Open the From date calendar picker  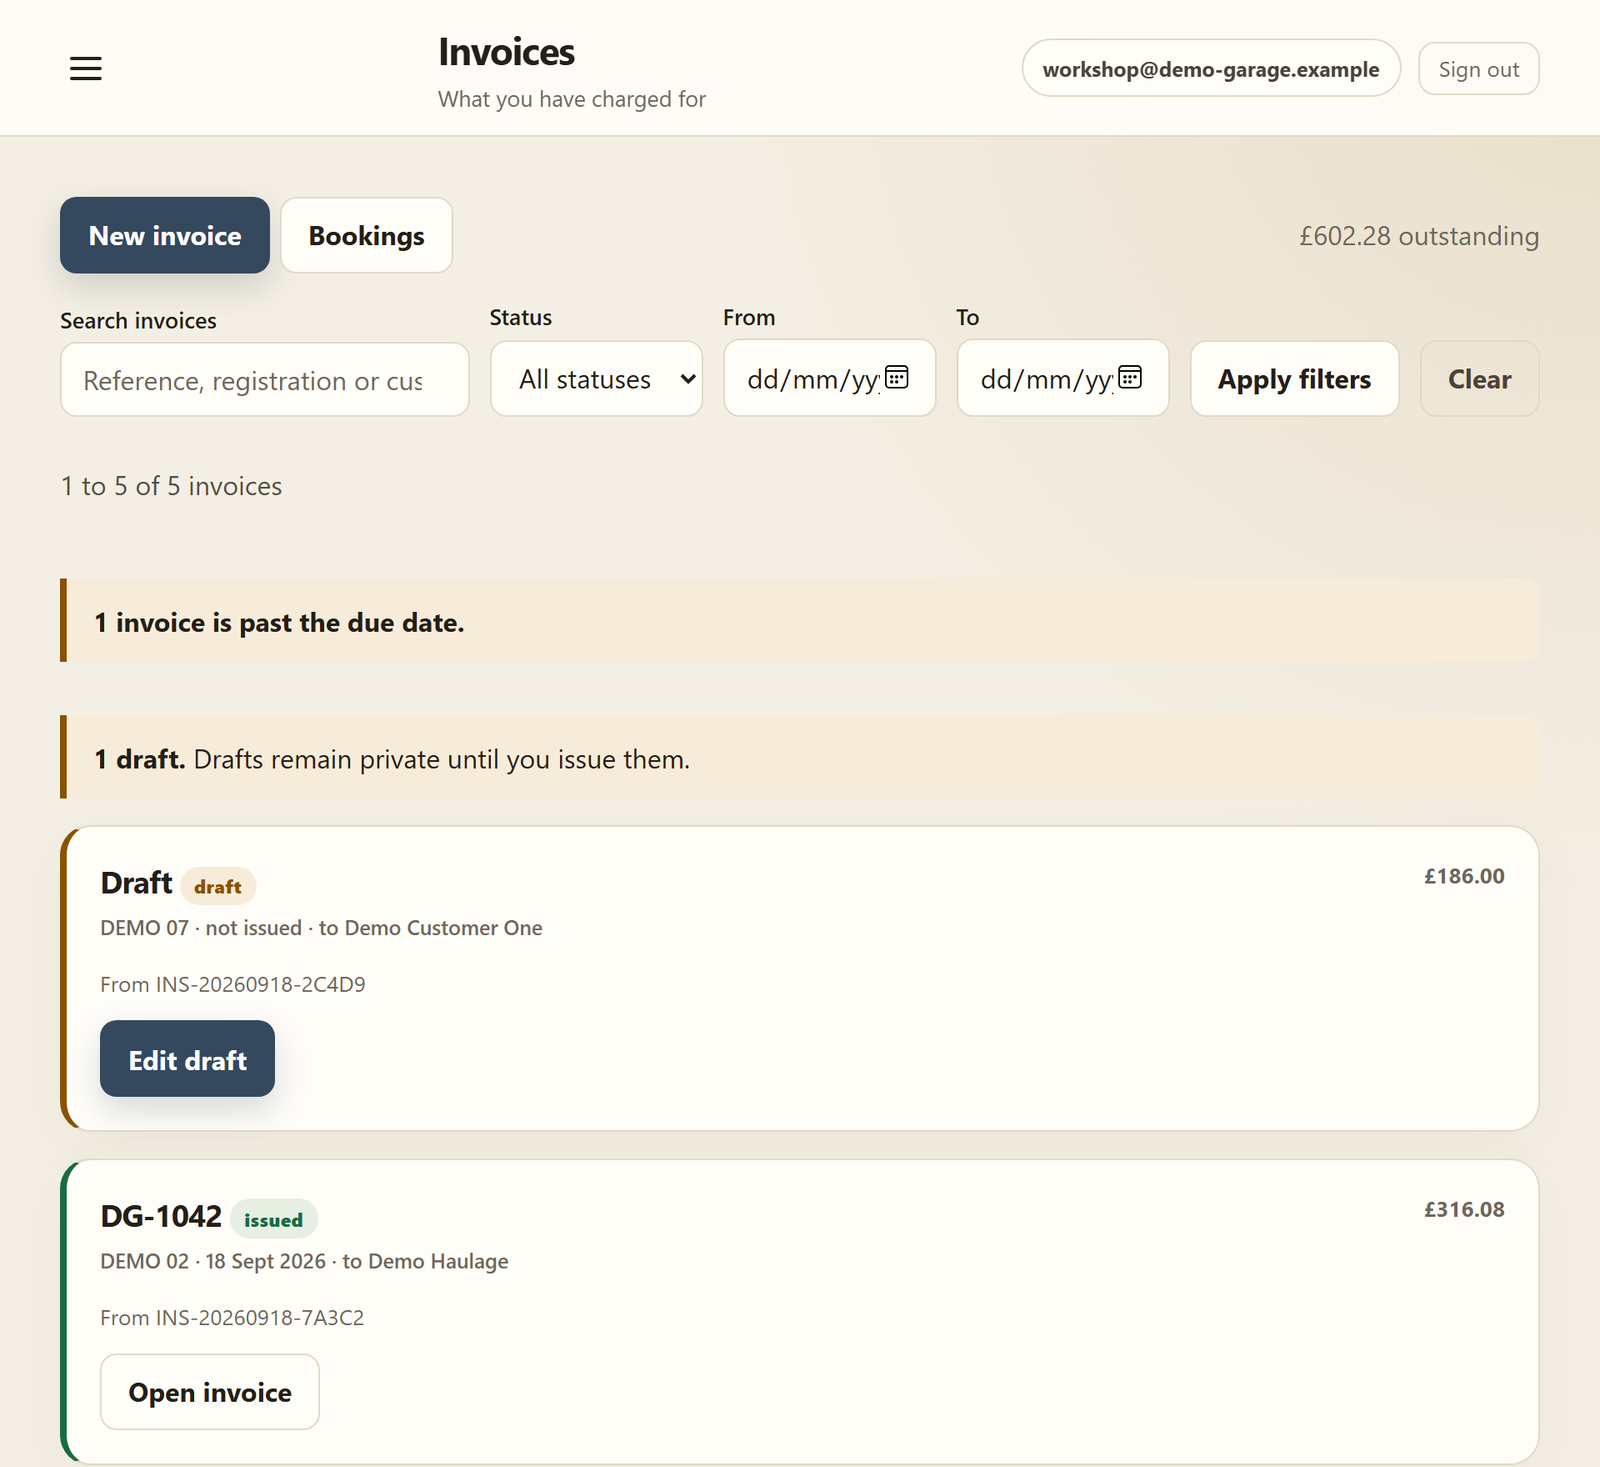(x=897, y=377)
